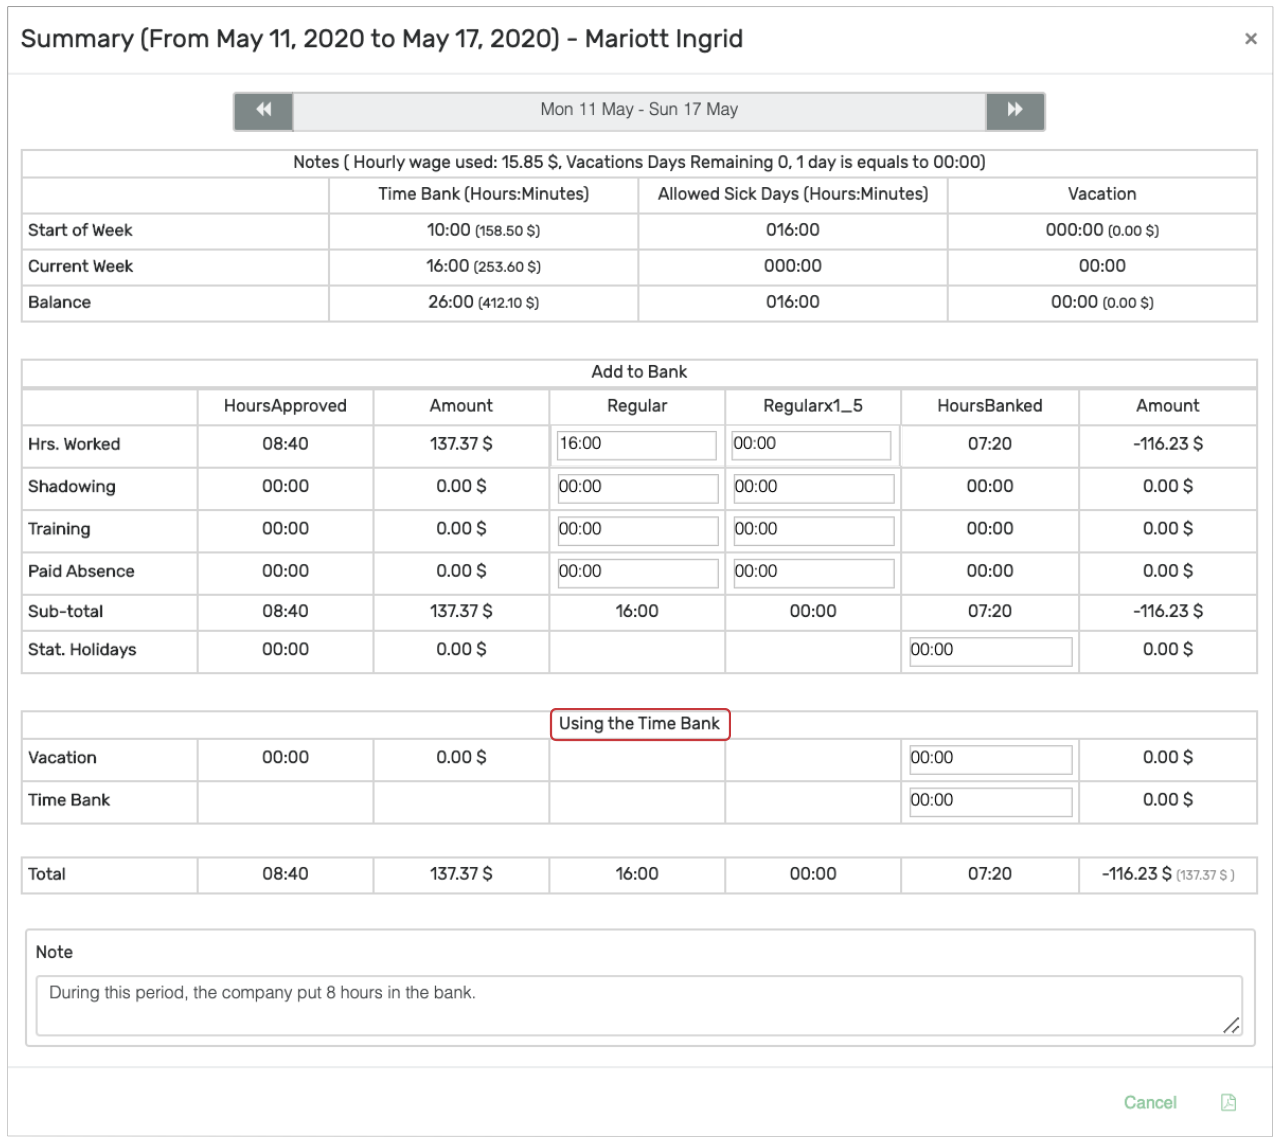Edit Hrs. Worked Regular field showing 16:00
1282x1148 pixels.
(636, 445)
